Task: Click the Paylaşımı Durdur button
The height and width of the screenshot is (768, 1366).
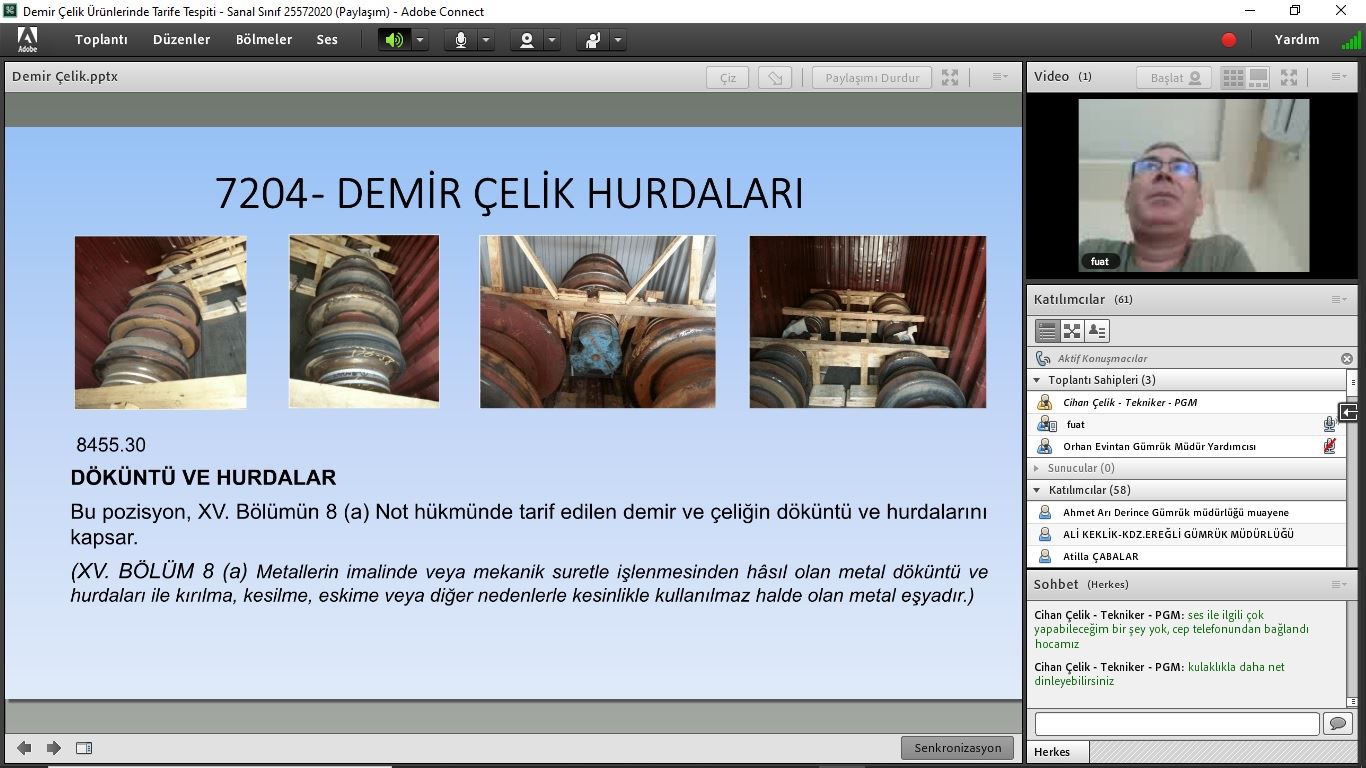Action: pos(872,78)
